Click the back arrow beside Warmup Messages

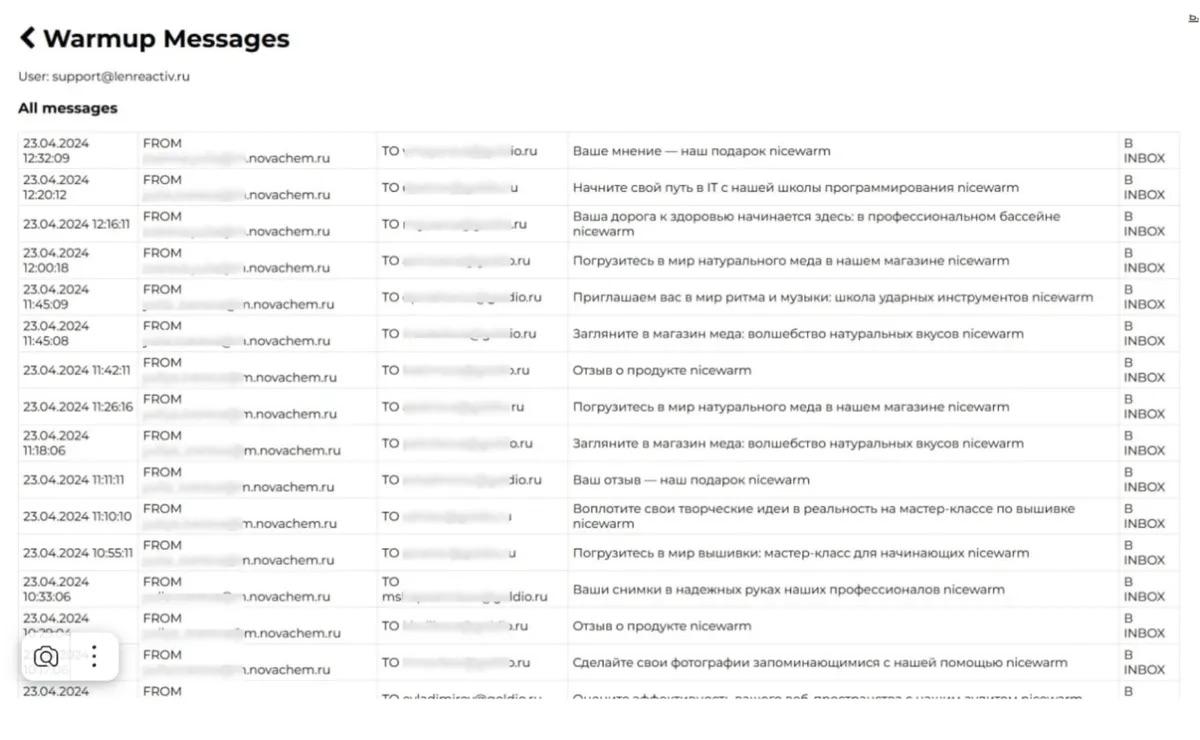pos(28,38)
